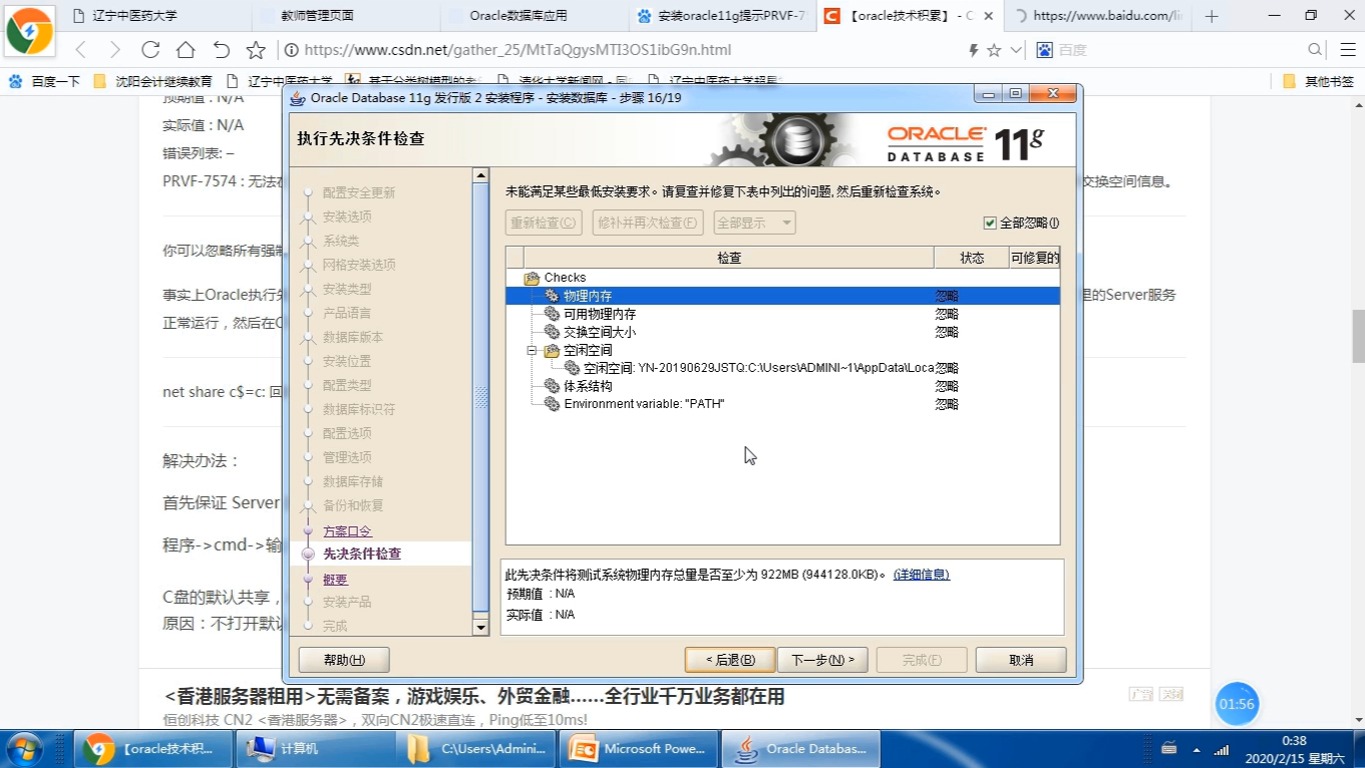Image resolution: width=1365 pixels, height=768 pixels.
Task: Click the 可修复的 column header
Action: click(x=1034, y=258)
